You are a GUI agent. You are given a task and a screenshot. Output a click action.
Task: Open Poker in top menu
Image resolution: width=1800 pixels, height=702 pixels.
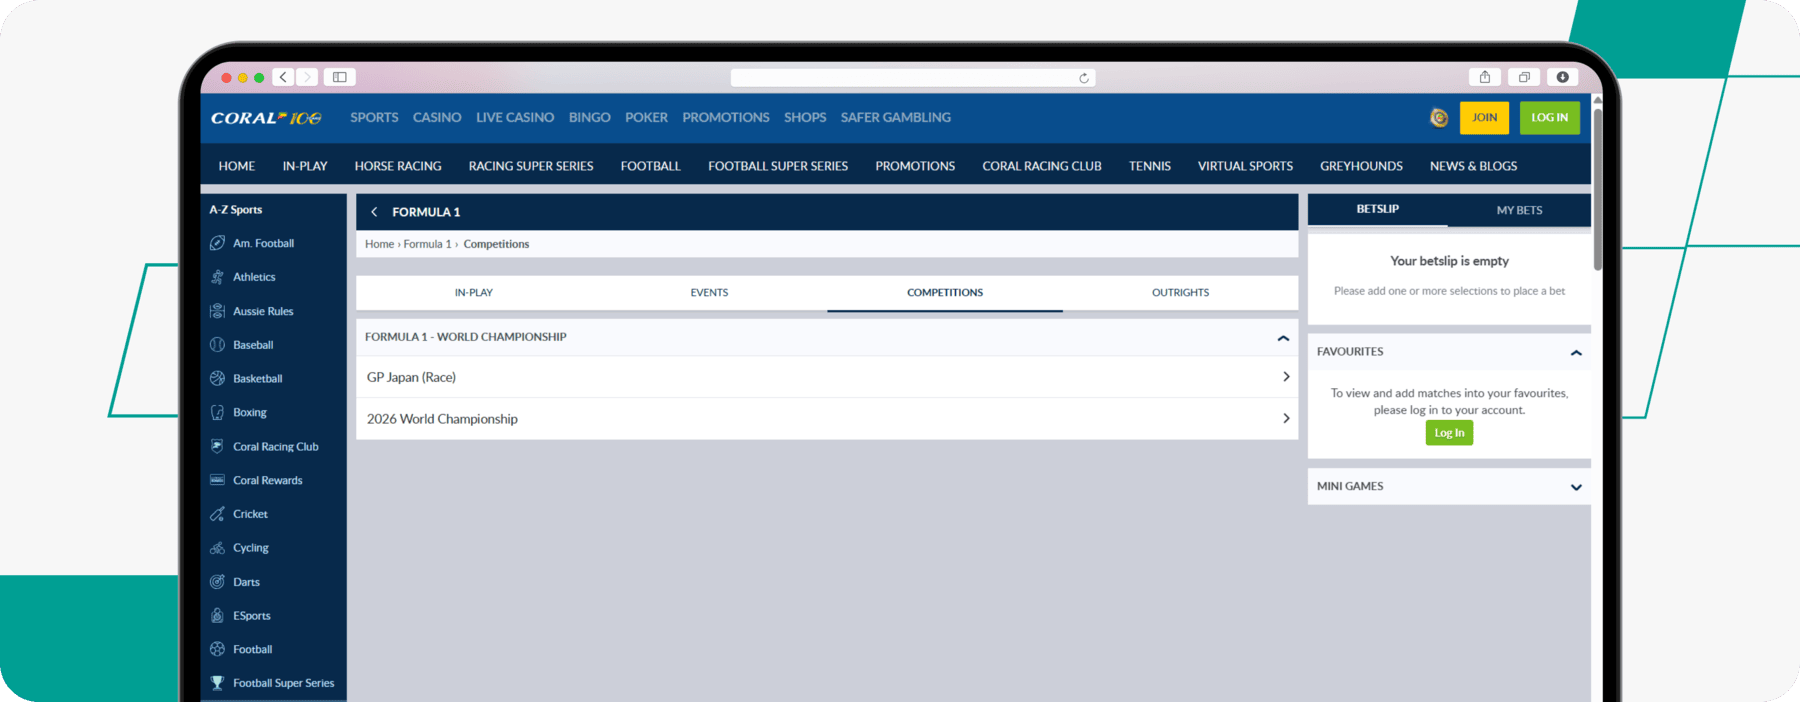point(646,117)
